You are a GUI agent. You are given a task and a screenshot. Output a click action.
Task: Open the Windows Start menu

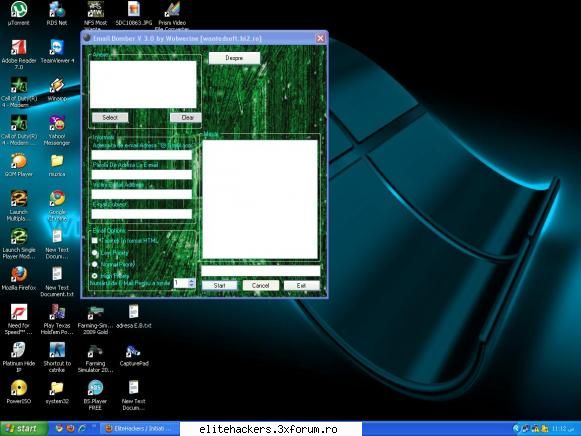click(24, 429)
